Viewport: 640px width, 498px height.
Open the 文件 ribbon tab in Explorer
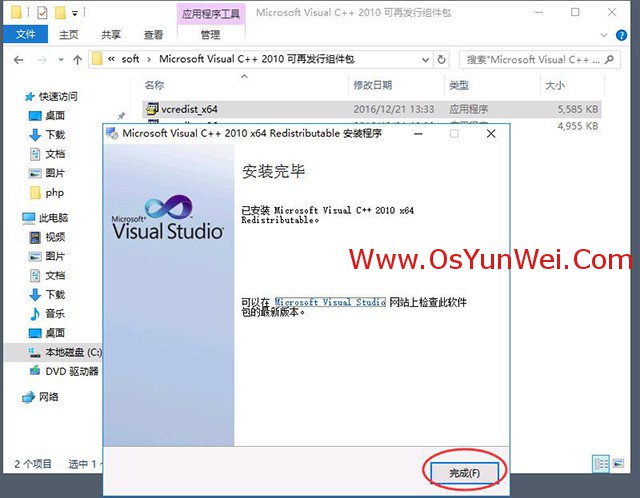point(25,34)
